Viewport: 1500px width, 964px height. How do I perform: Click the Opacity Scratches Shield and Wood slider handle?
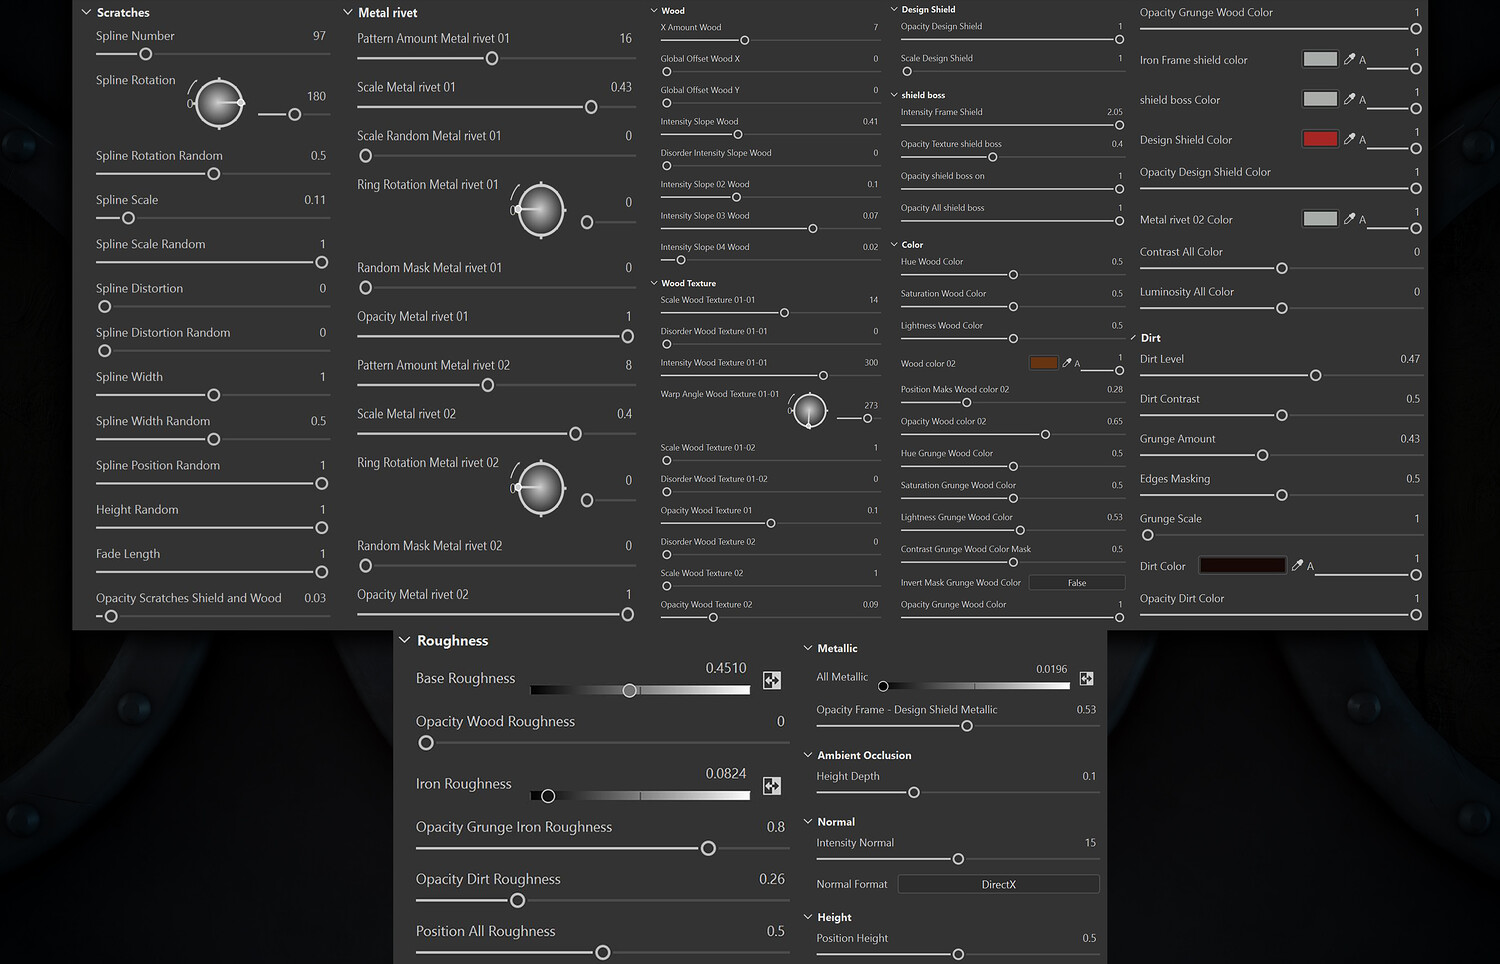(x=111, y=616)
